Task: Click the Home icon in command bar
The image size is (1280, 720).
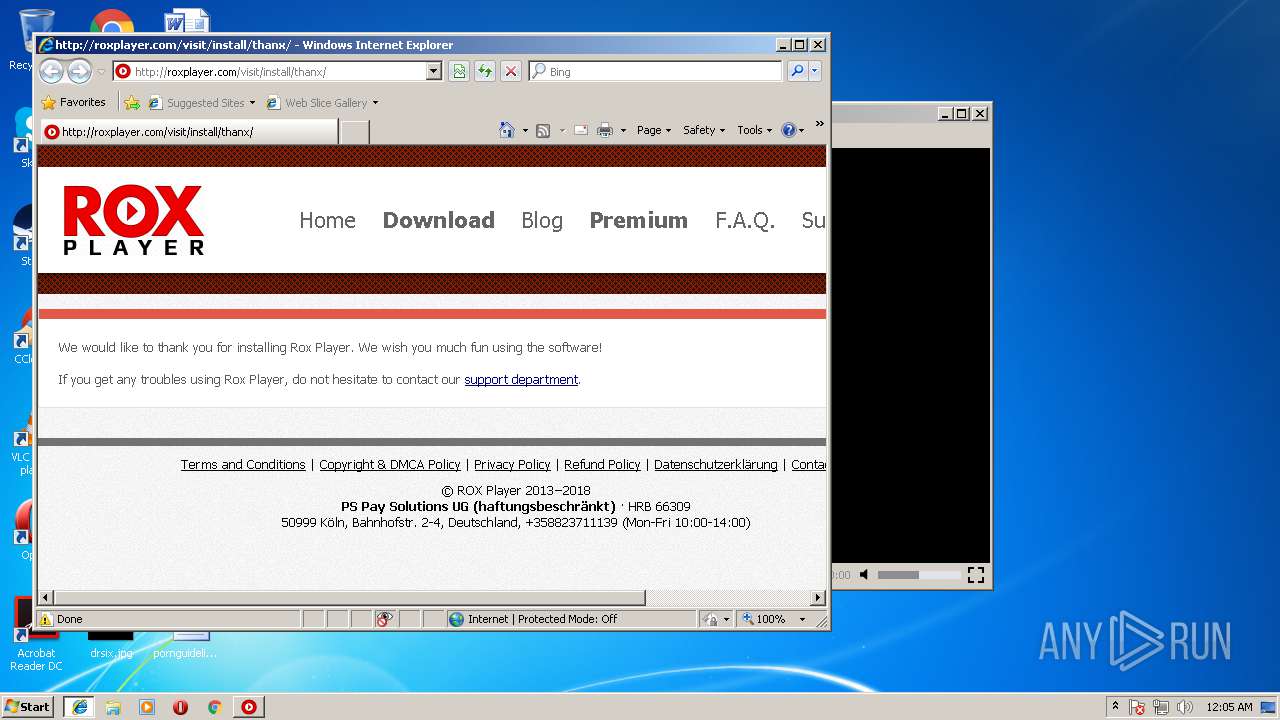Action: click(507, 130)
